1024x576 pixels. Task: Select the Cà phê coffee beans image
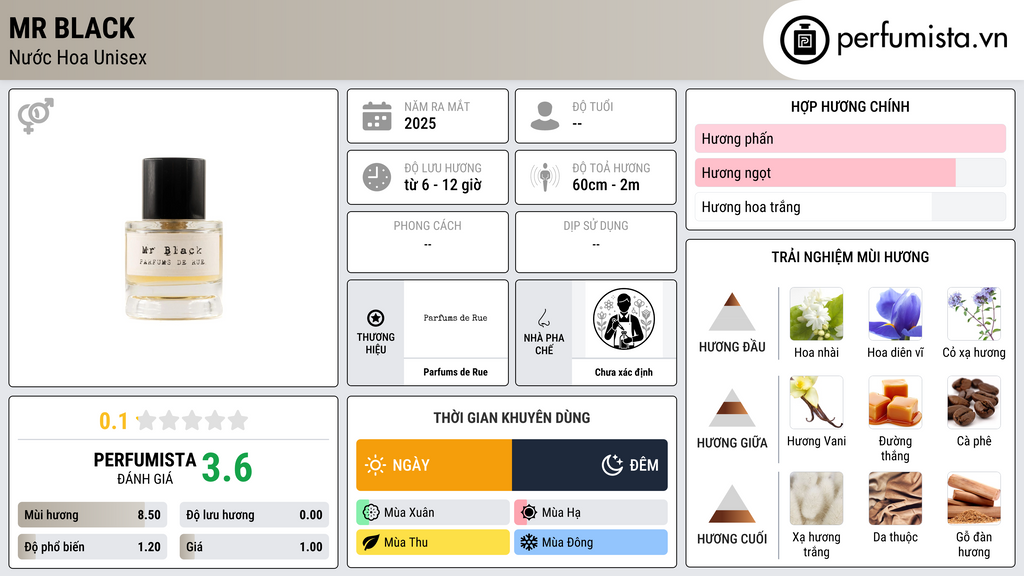[974, 402]
